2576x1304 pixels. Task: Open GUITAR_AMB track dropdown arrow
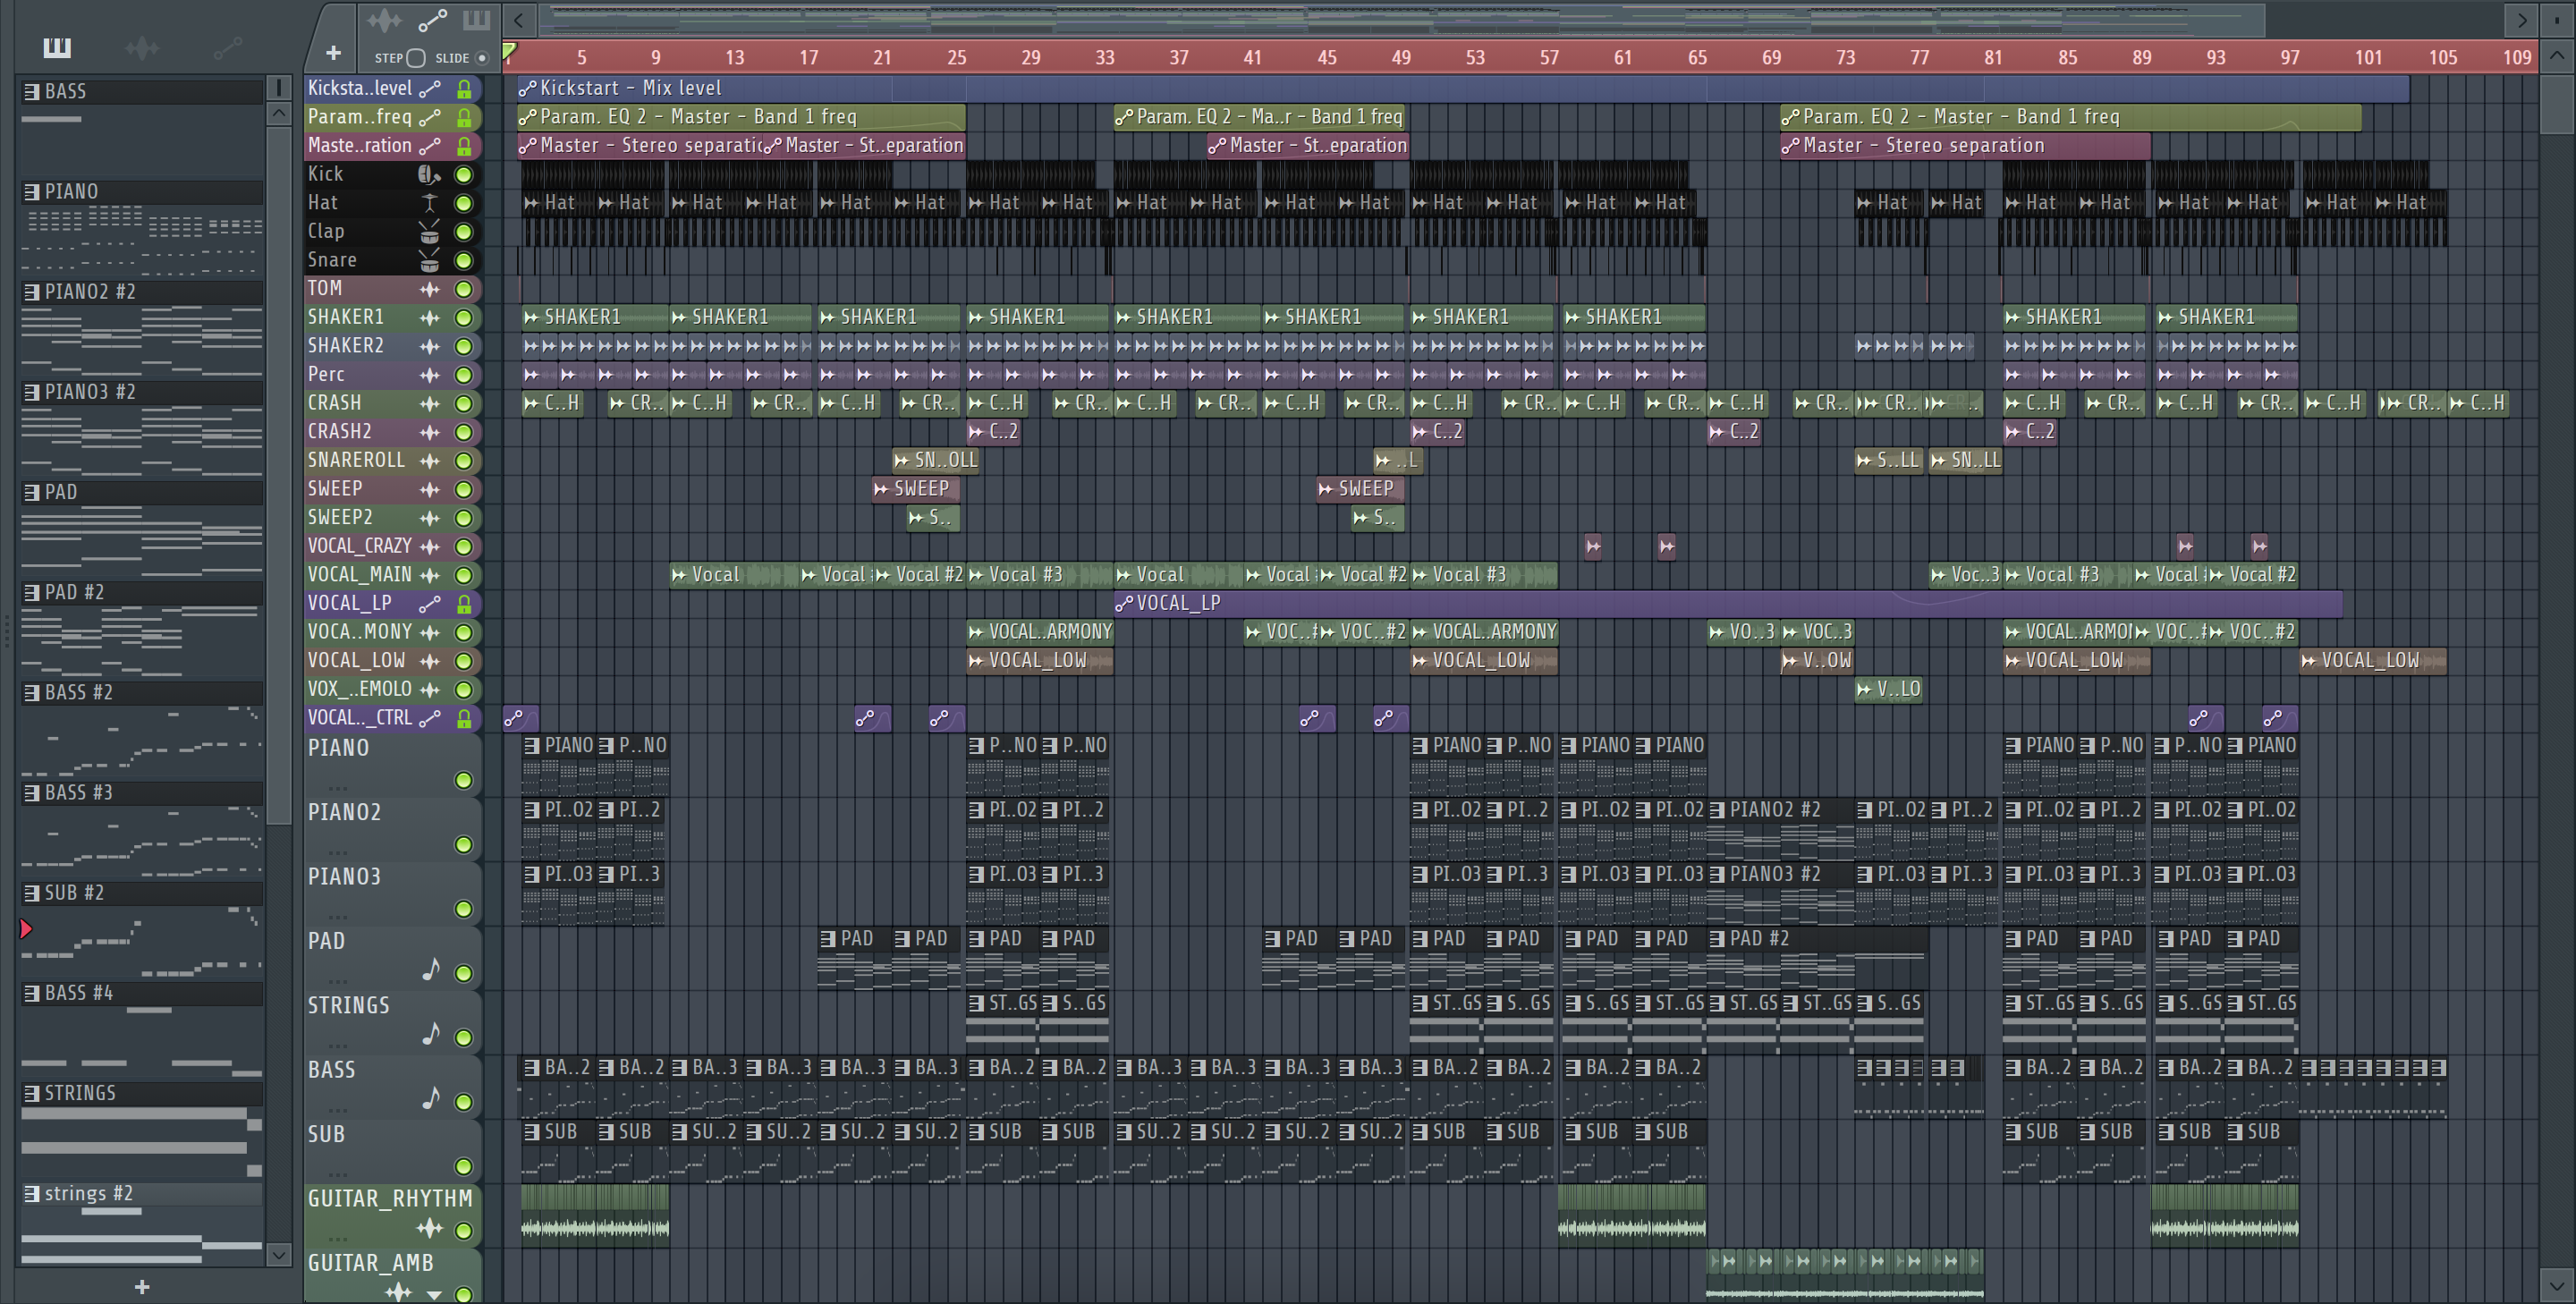[435, 1294]
